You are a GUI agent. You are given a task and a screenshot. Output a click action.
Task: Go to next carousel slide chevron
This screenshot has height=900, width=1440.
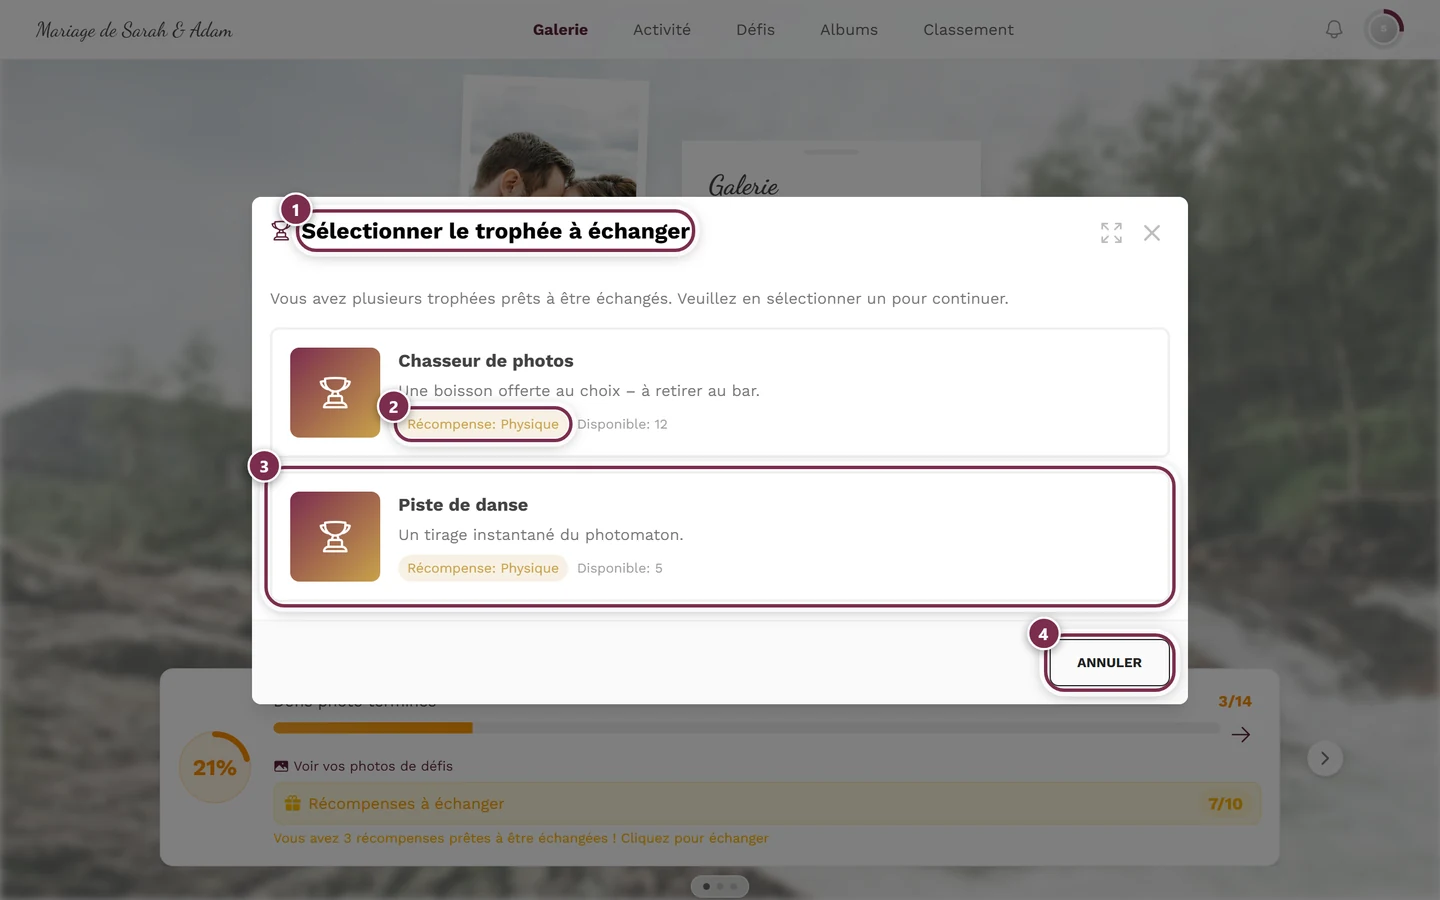coord(1325,758)
